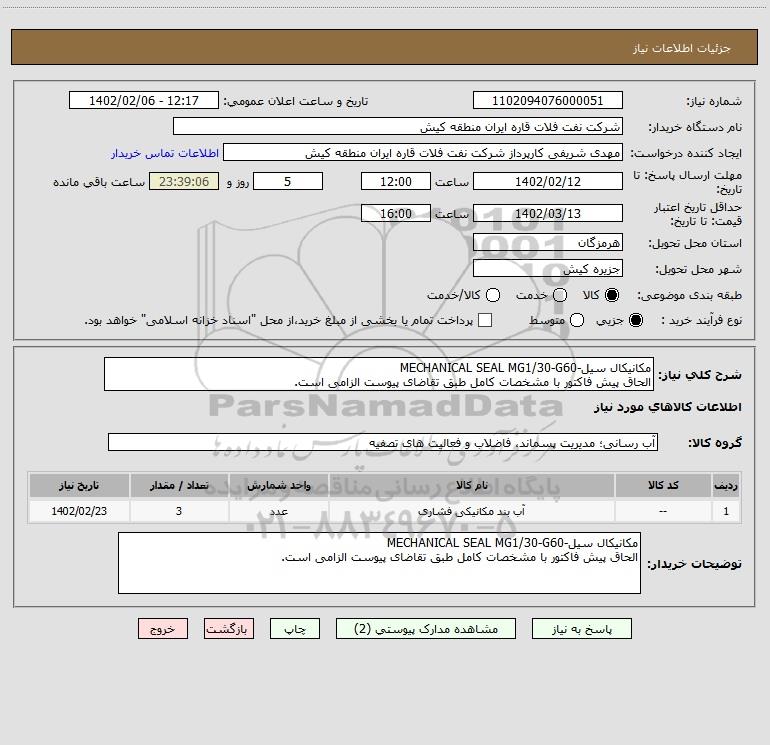Click the quantity cell 3
770x745 pixels.
[x=179, y=511]
